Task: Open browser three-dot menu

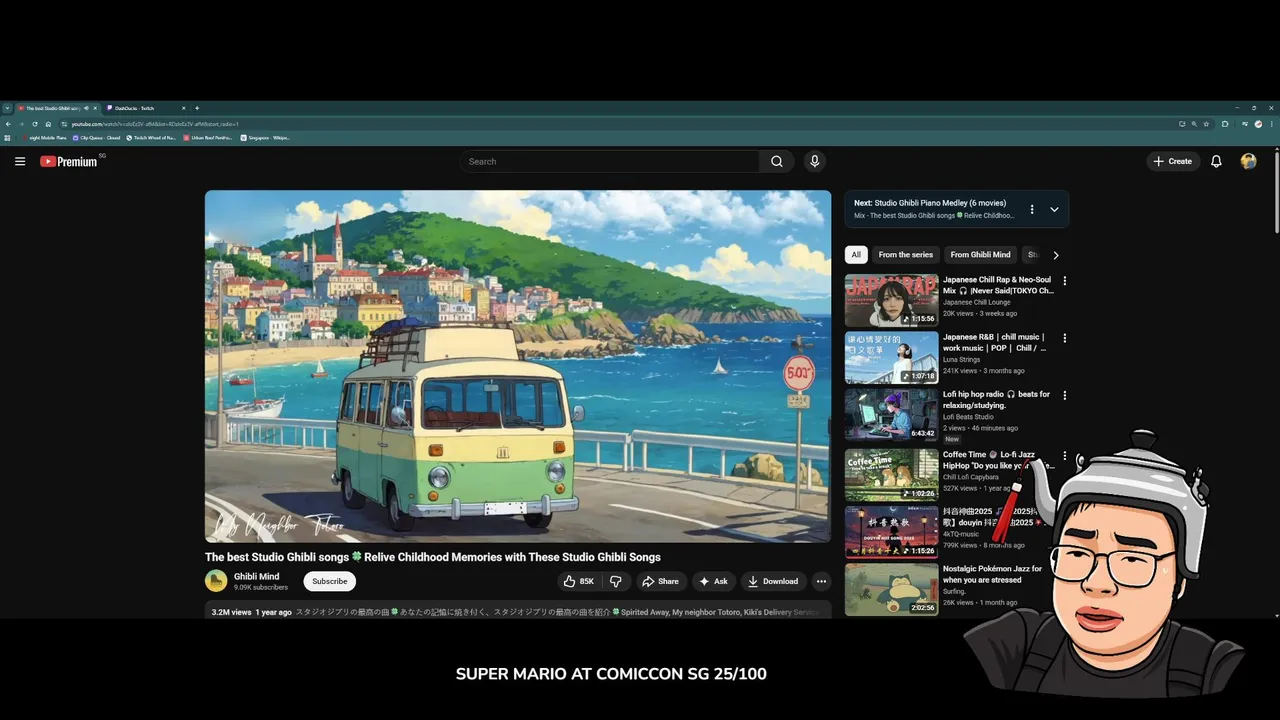Action: (x=1272, y=124)
